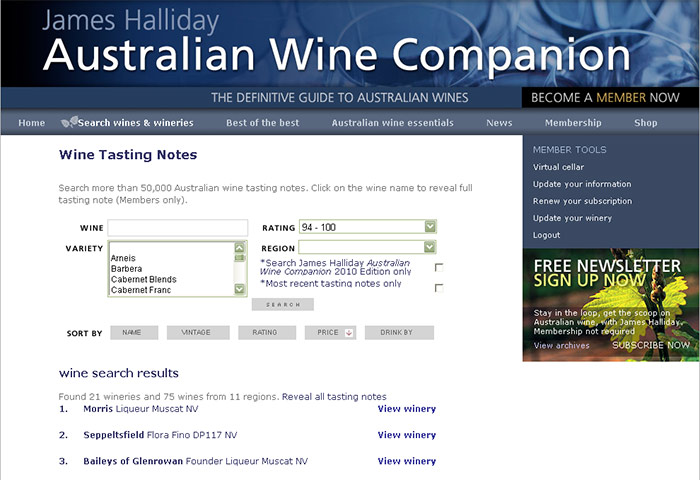700x480 pixels.
Task: Select Cabernet Blends in the variety list
Action: 143,280
